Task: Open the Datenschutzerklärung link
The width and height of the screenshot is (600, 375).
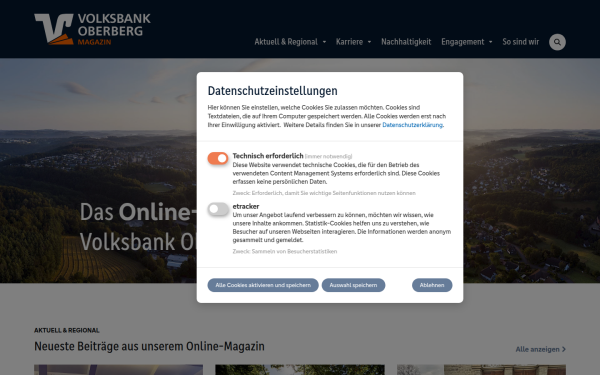Action: (412, 125)
